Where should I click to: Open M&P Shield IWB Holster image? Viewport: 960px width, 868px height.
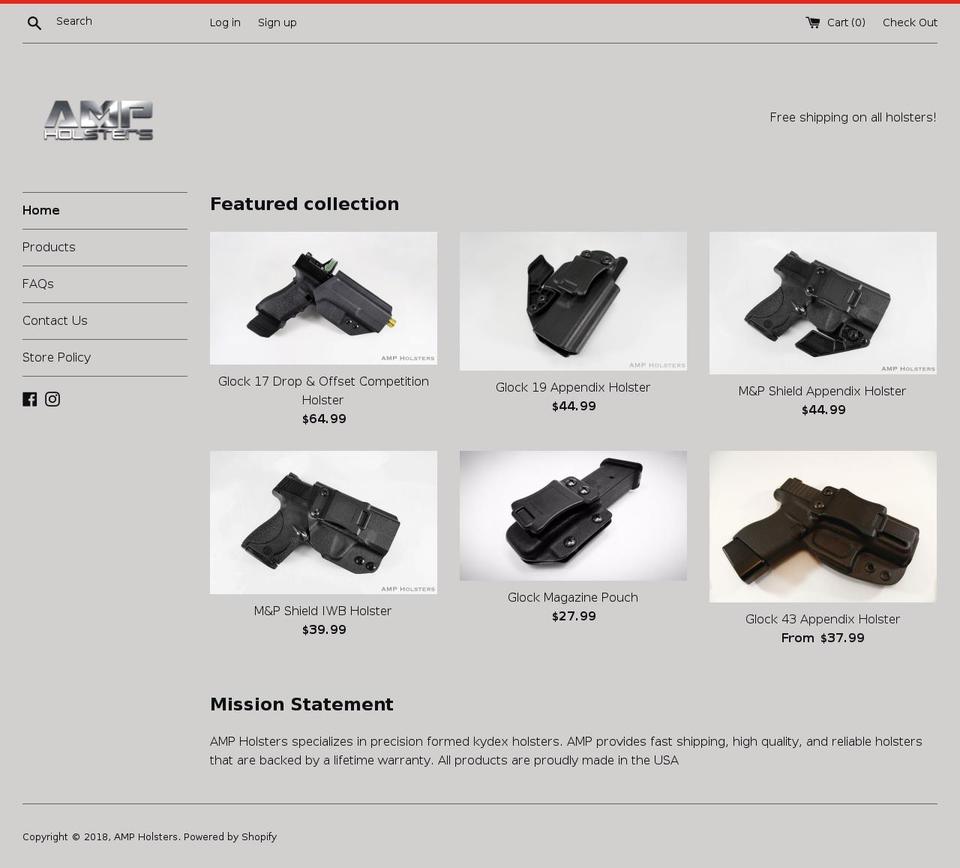pyautogui.click(x=323, y=523)
